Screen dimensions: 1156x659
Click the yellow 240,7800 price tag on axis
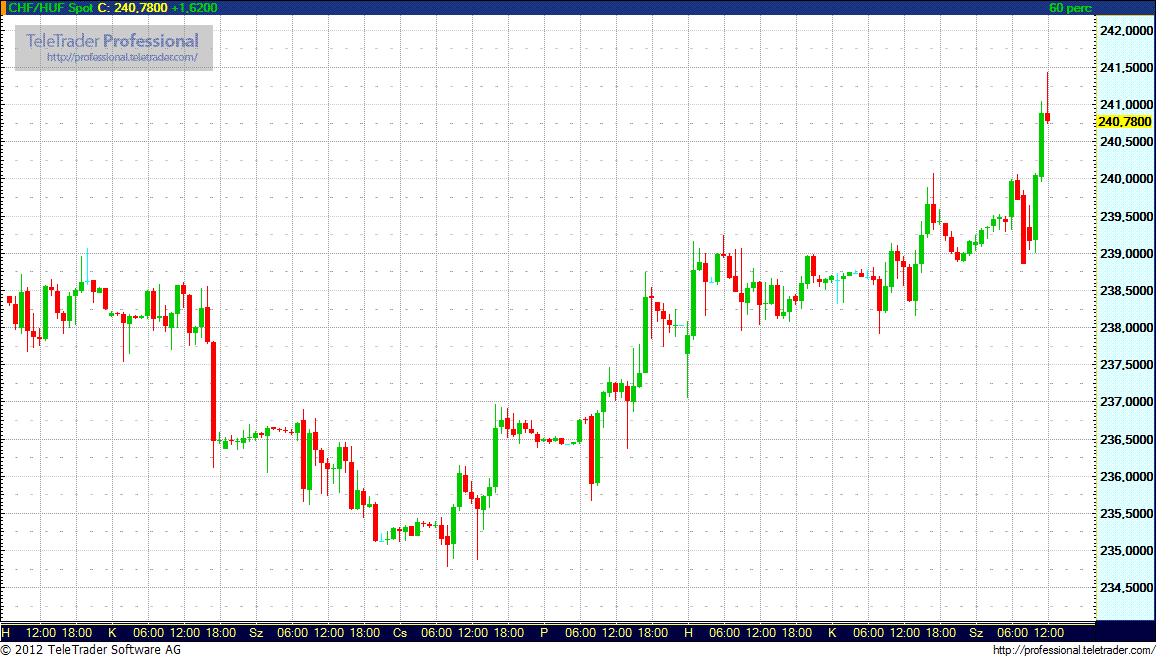point(1124,122)
